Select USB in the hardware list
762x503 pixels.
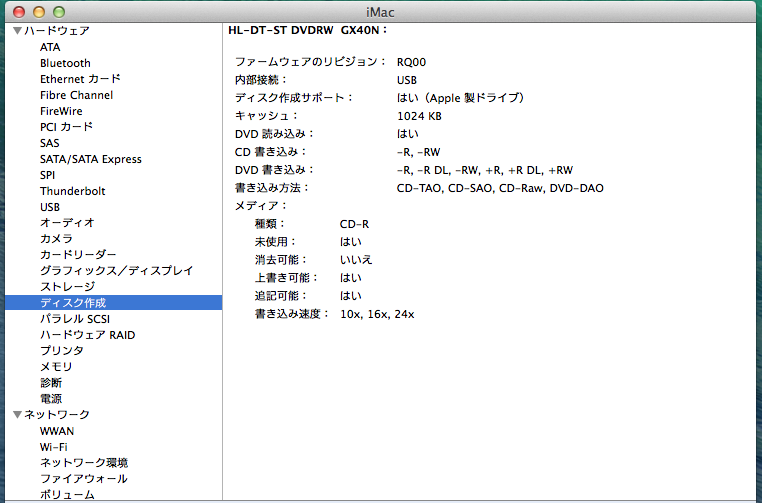(50, 207)
